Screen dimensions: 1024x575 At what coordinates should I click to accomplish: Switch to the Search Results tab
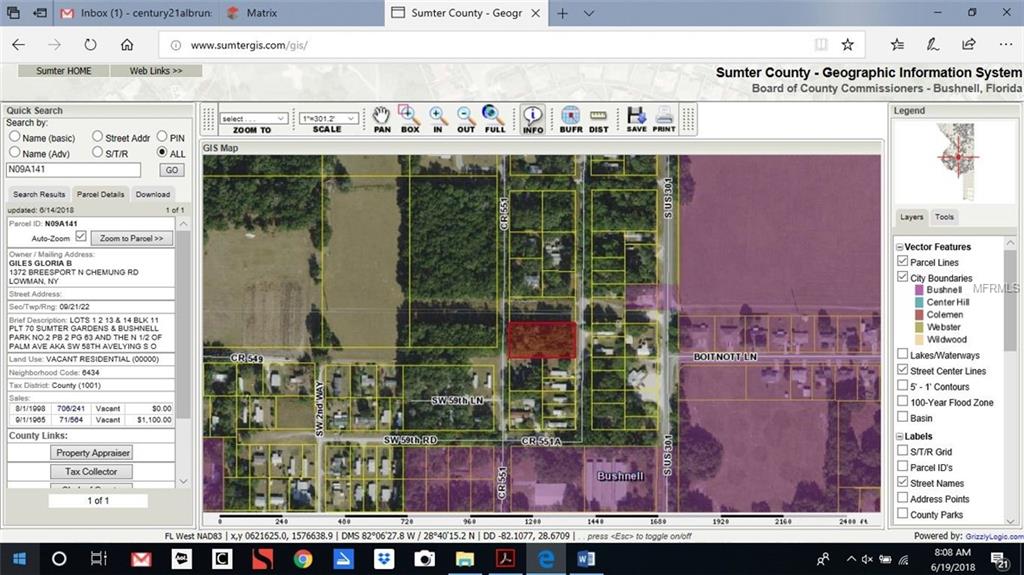39,194
